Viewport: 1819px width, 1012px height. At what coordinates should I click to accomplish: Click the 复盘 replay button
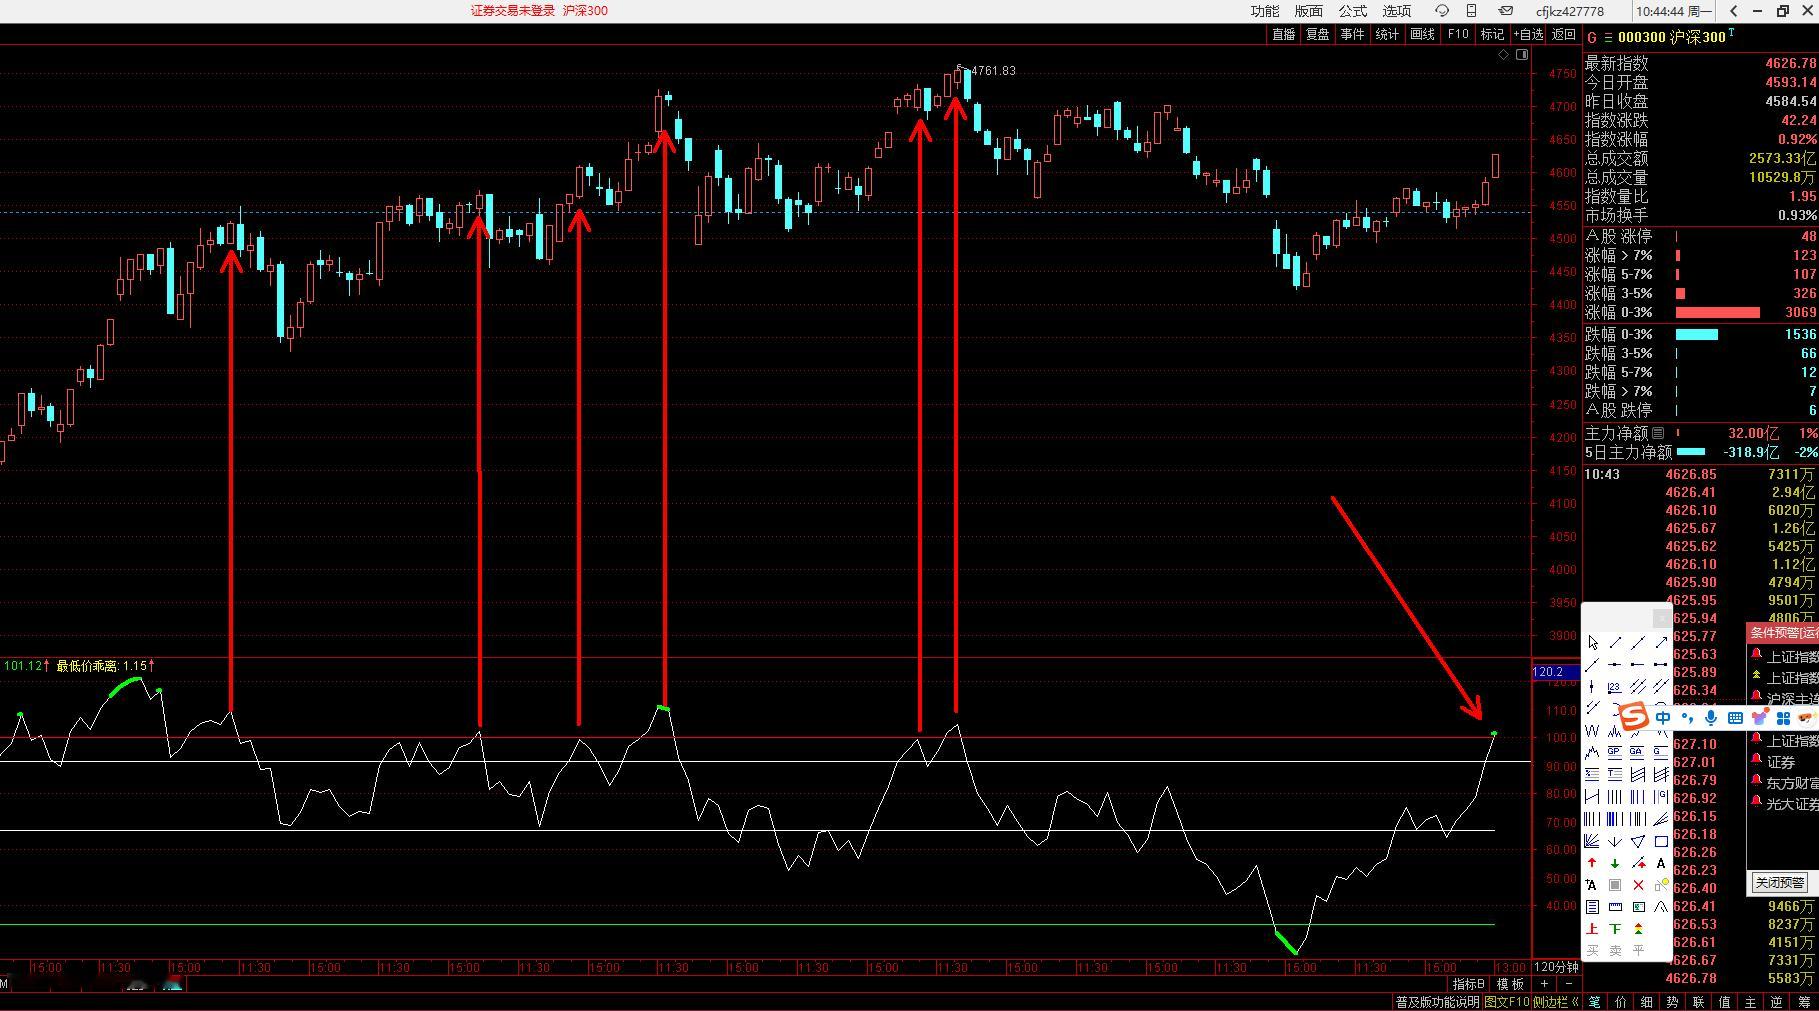1317,34
